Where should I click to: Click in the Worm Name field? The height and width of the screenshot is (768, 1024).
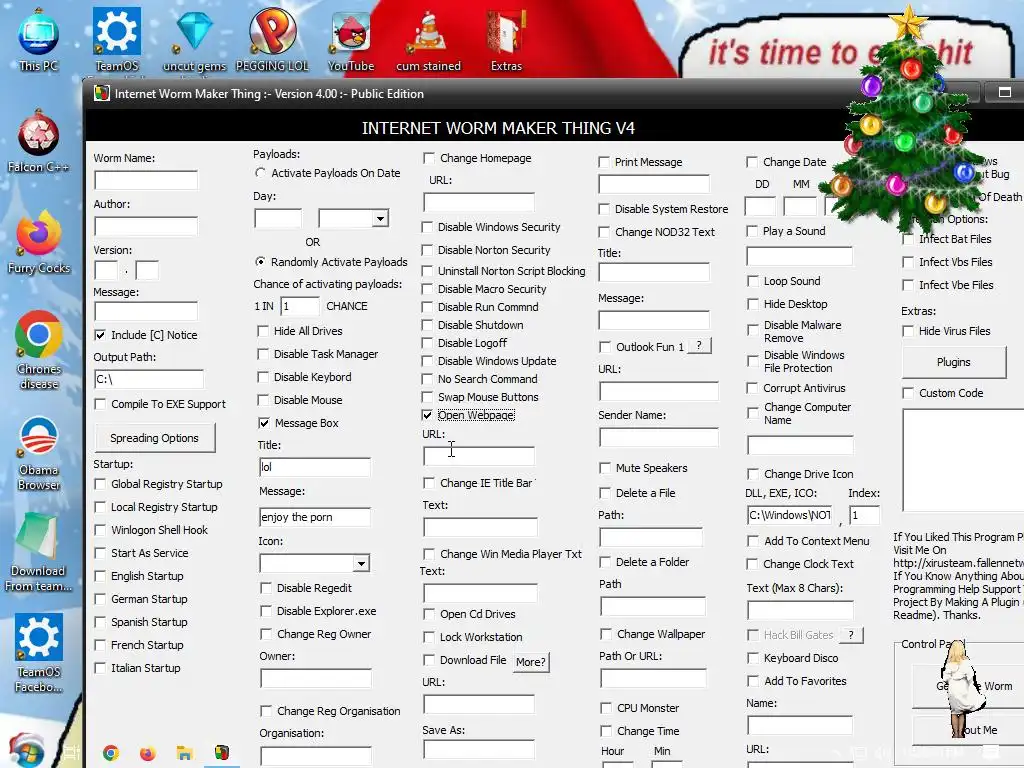146,180
